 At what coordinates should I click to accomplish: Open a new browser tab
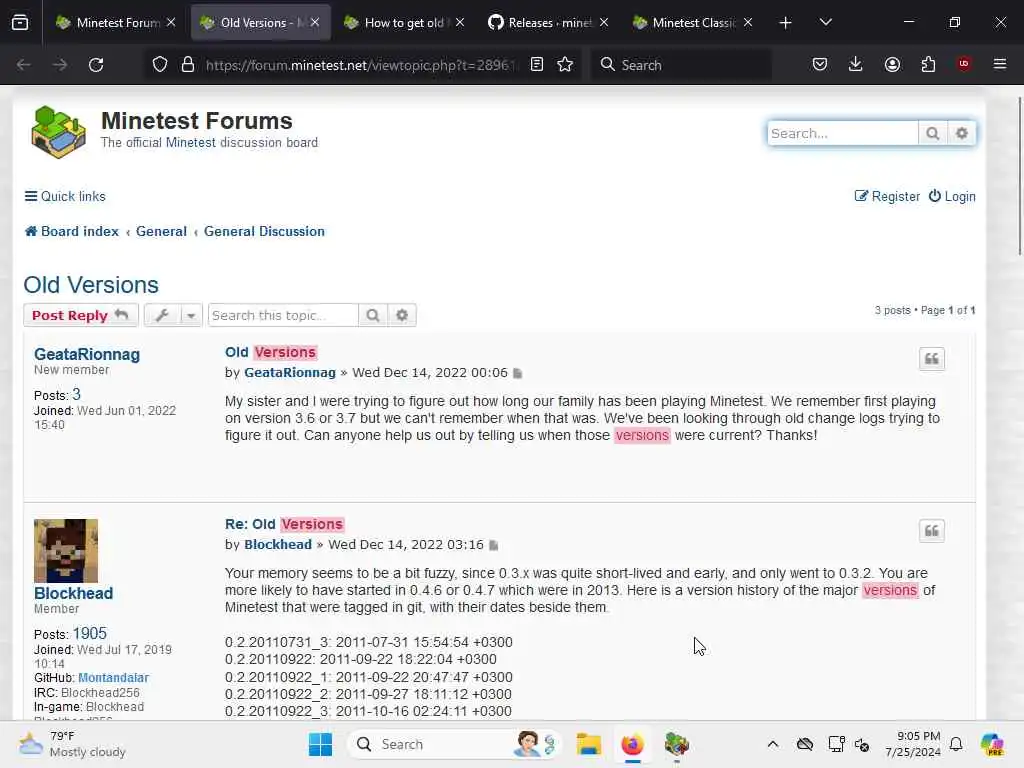pos(786,22)
